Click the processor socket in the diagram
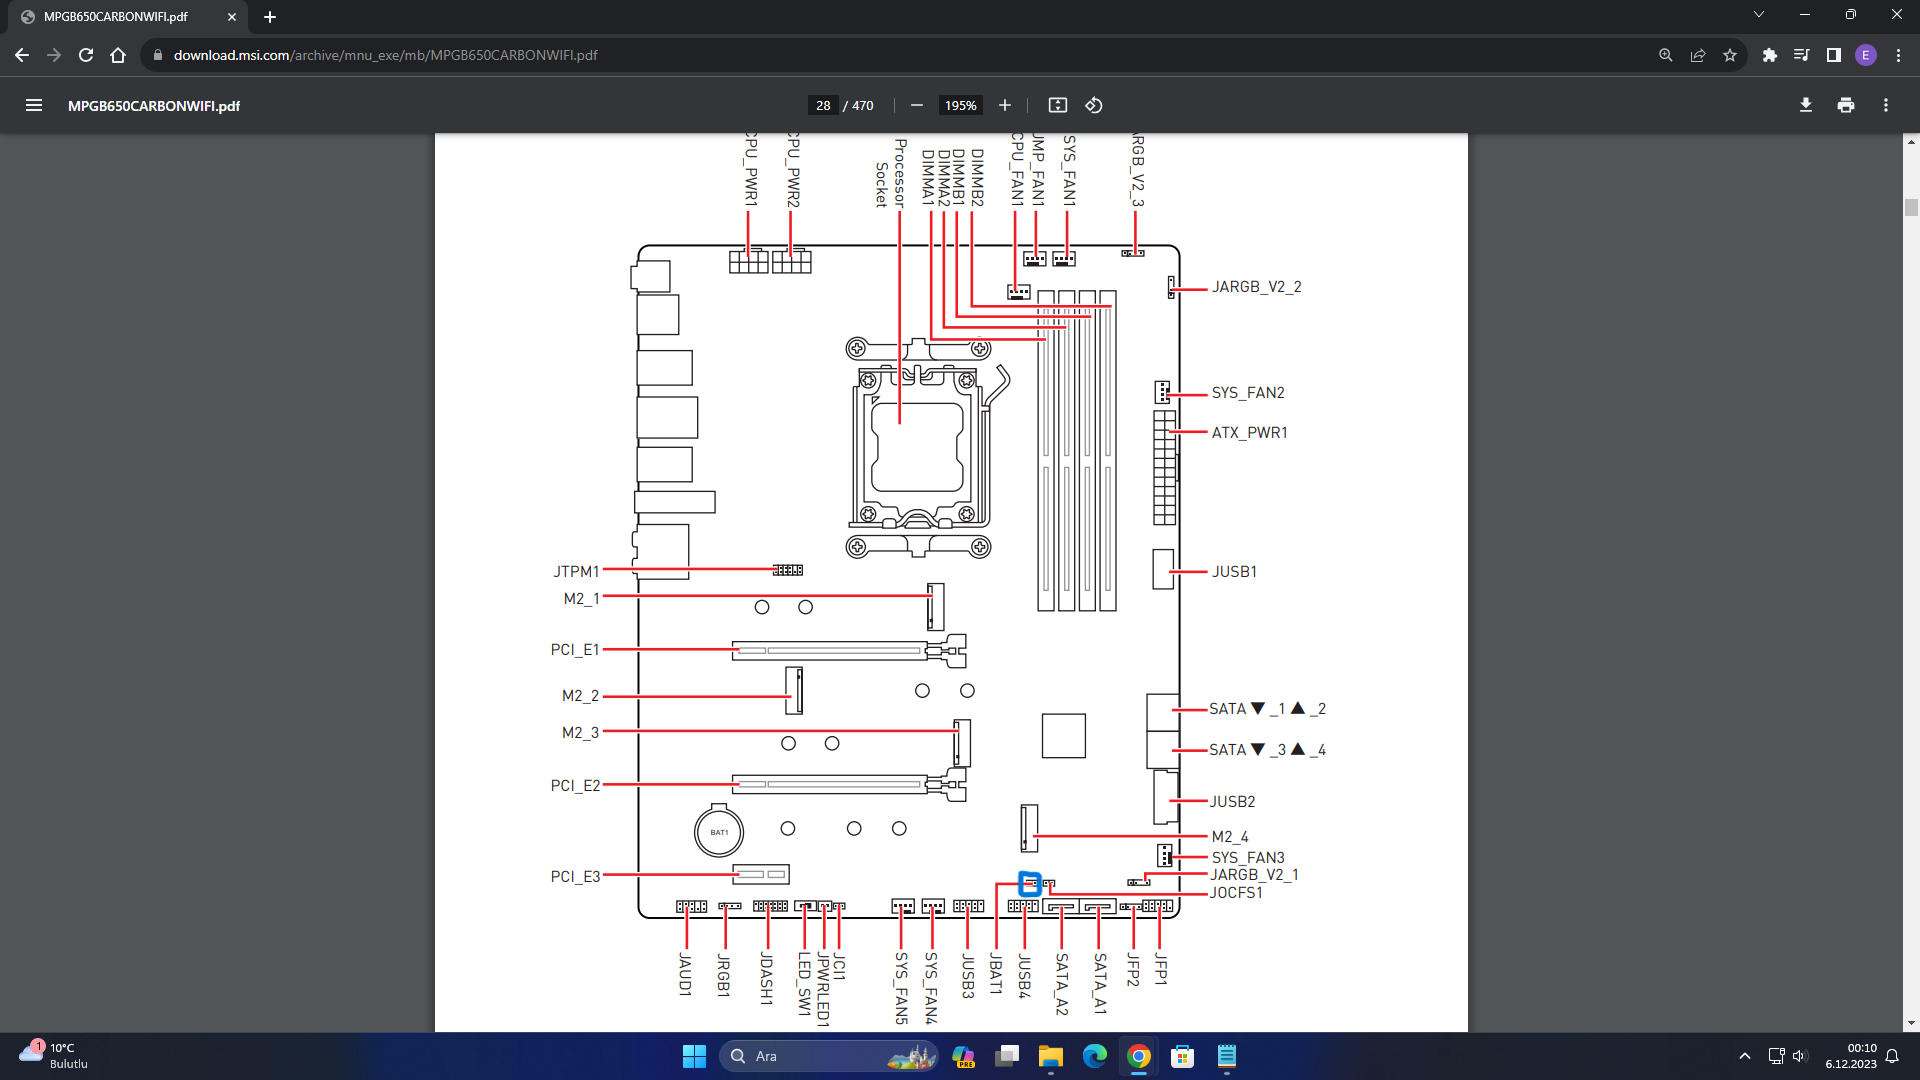 pyautogui.click(x=918, y=446)
